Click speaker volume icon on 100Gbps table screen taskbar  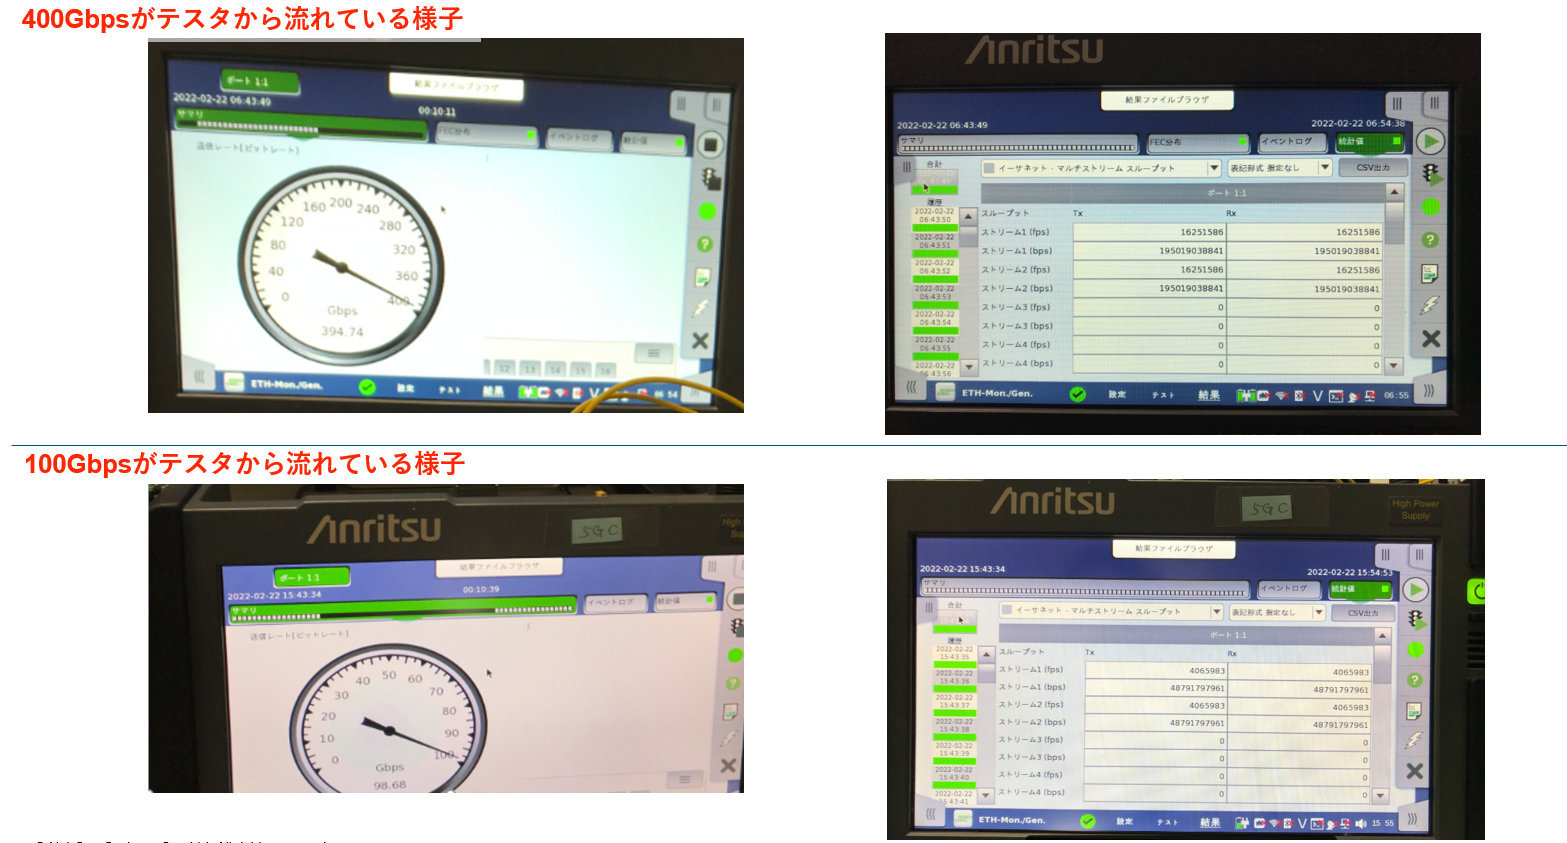(1361, 824)
